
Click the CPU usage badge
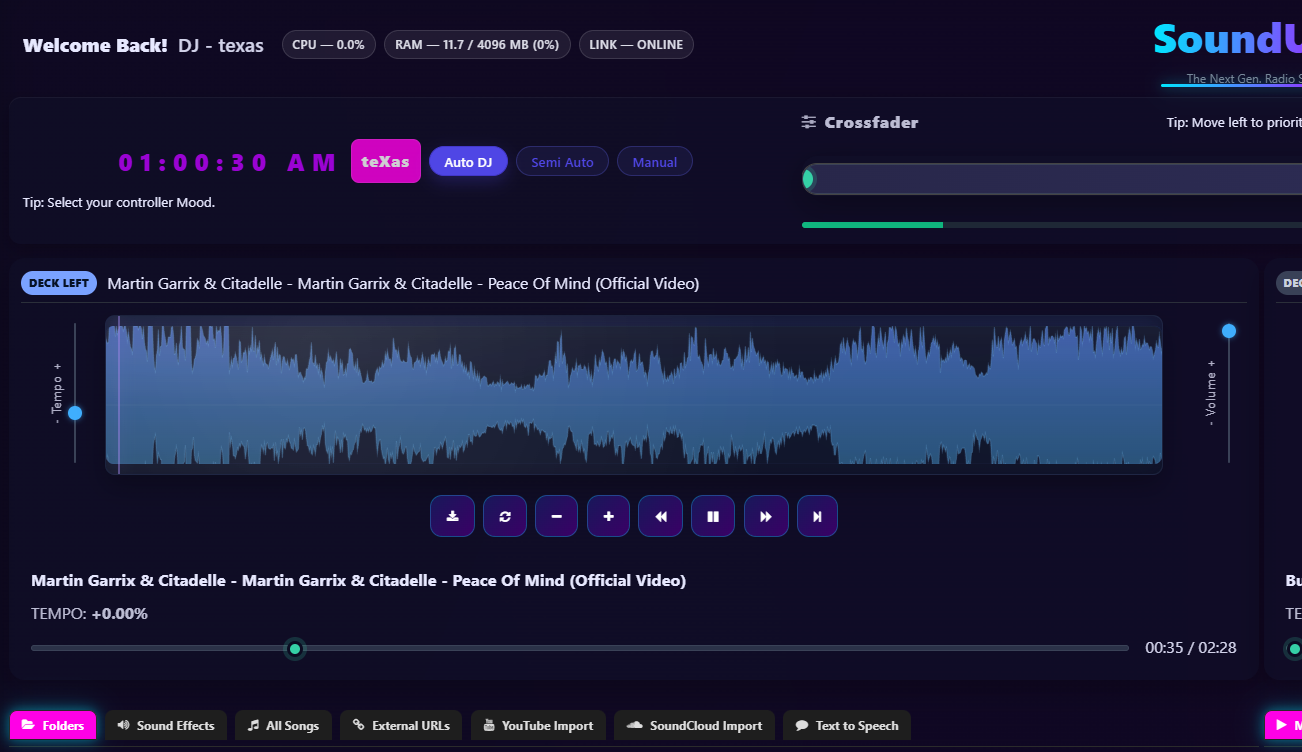329,45
